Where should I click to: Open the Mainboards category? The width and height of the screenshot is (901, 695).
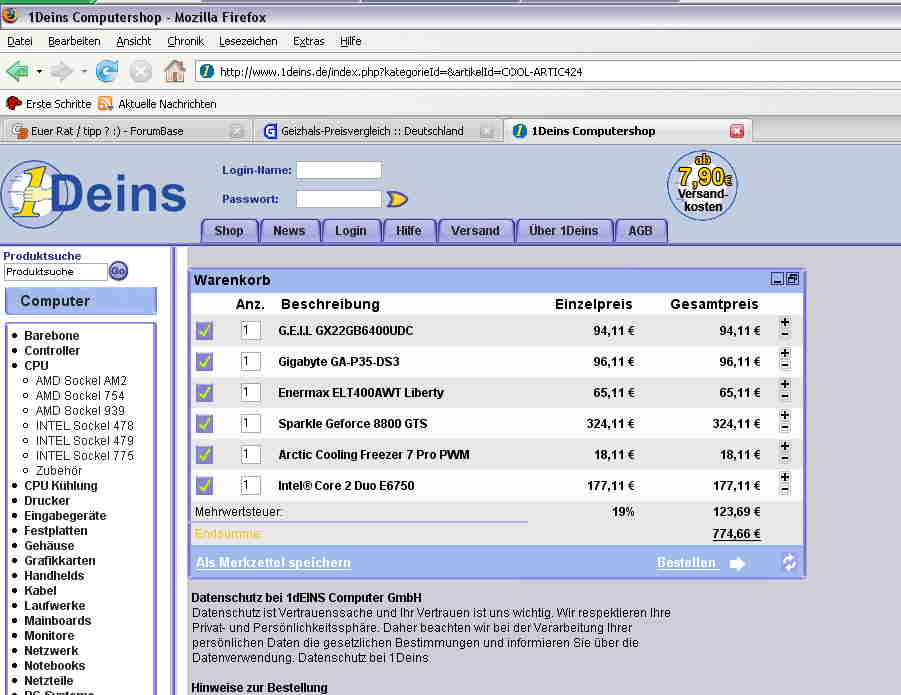pos(57,620)
